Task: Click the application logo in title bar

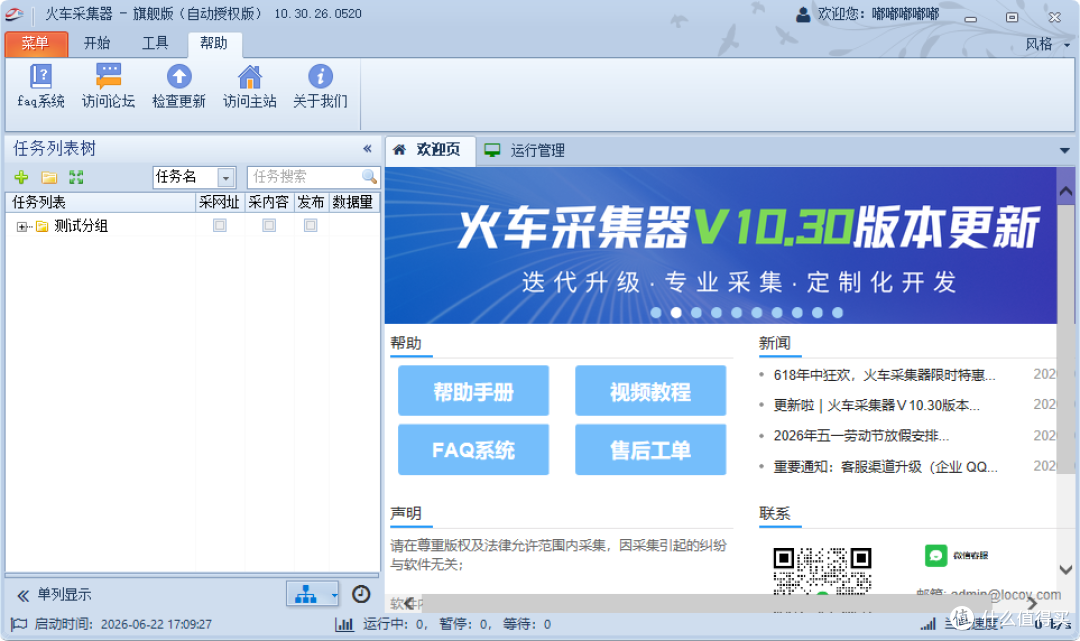Action: click(14, 14)
